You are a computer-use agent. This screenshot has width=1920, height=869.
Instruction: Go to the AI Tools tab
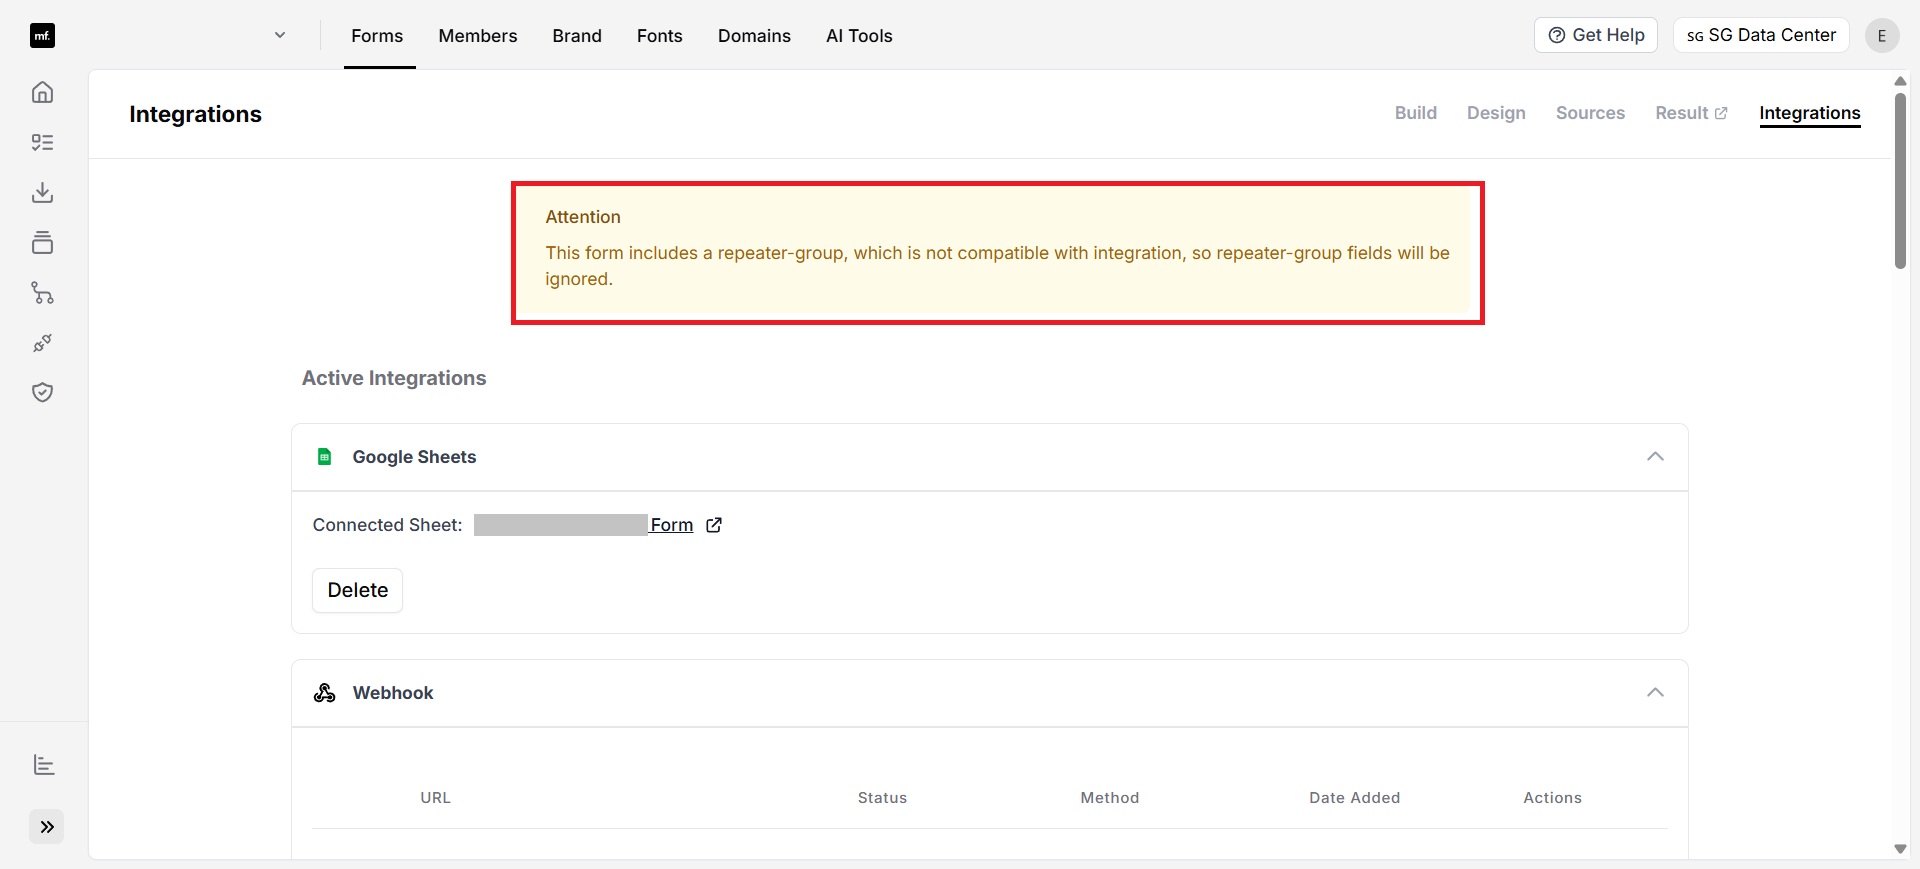tap(859, 36)
